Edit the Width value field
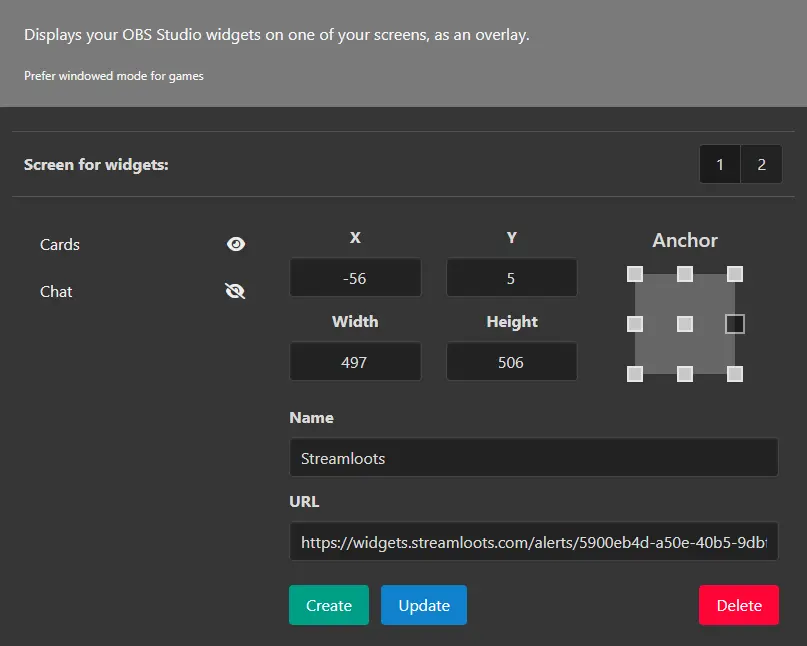807x646 pixels. [355, 361]
